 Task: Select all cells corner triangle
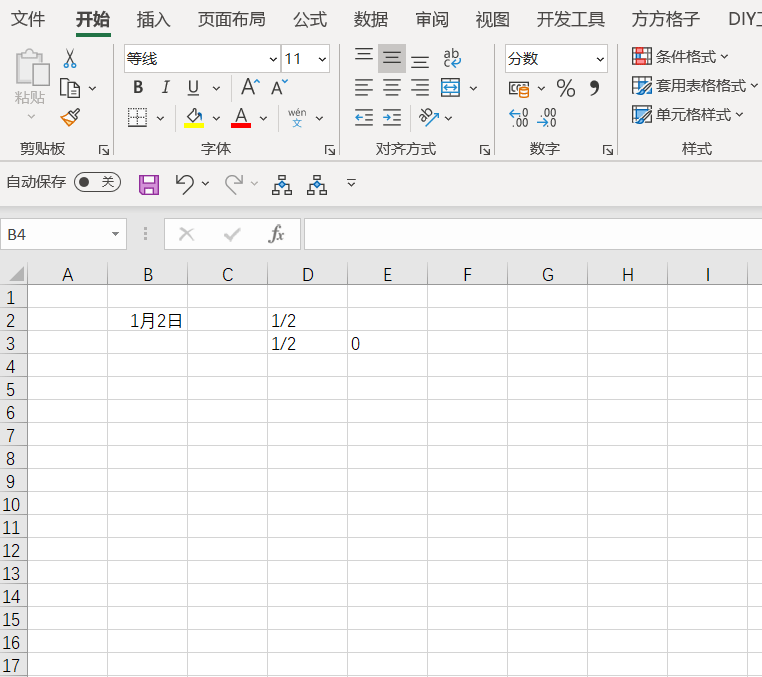point(16,274)
